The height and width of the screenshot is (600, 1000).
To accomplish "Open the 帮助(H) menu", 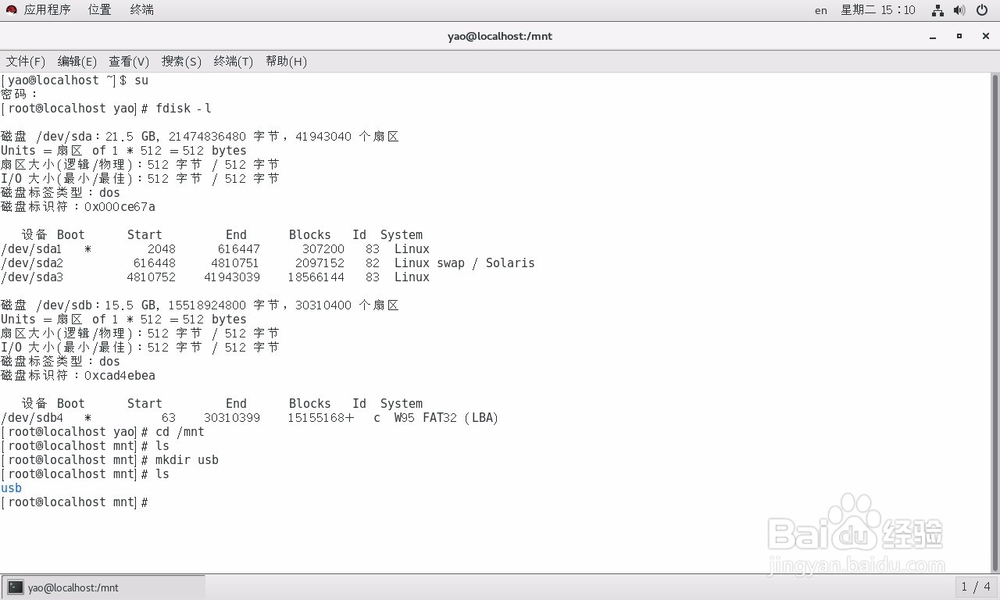I will (286, 61).
